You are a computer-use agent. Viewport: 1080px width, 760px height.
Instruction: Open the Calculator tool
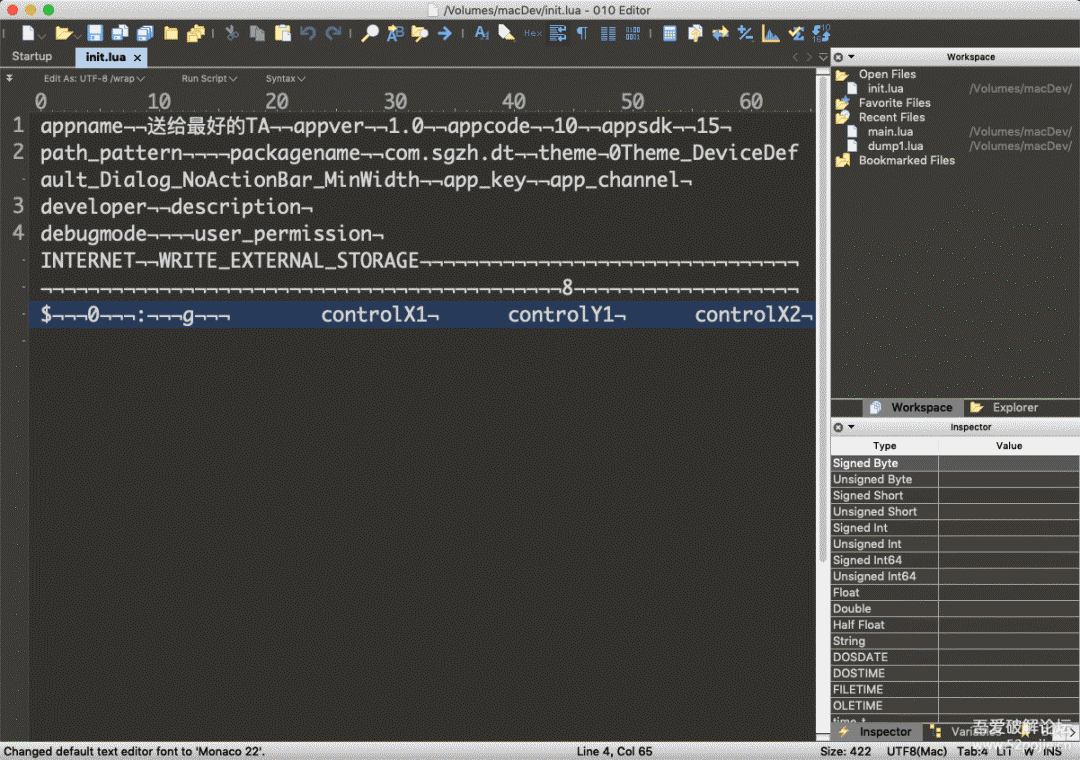(669, 33)
